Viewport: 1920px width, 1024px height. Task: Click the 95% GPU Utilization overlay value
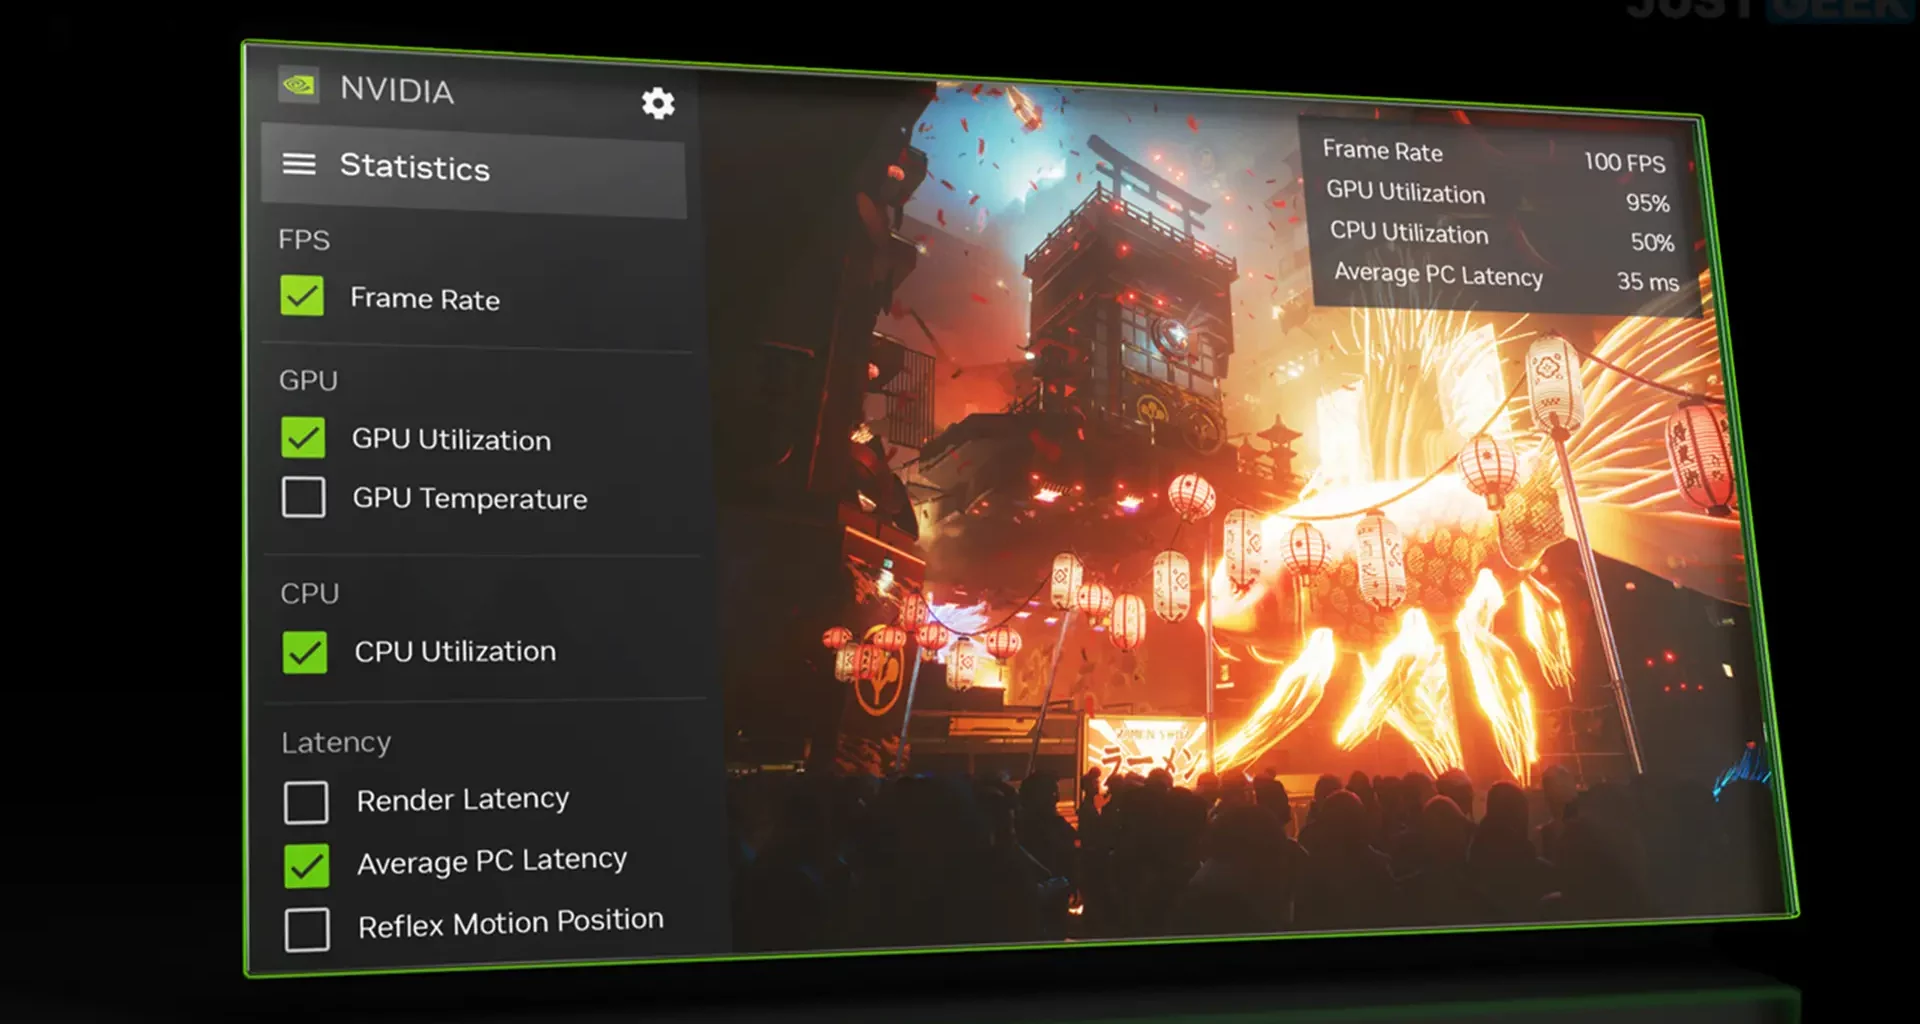tap(1648, 203)
